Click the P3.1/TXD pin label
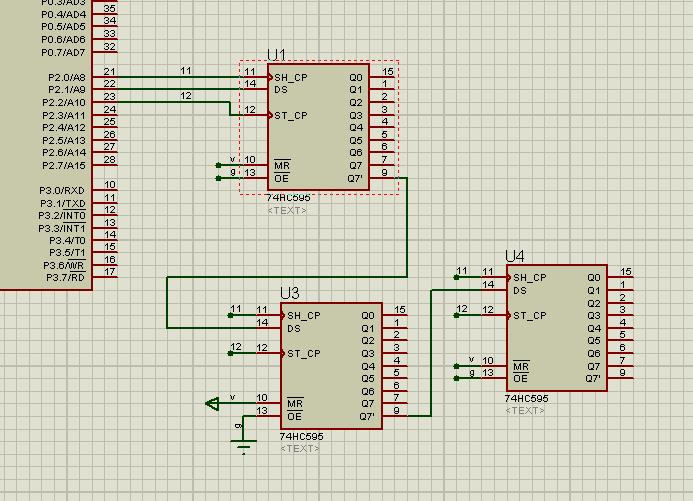Viewport: 693px width, 501px height. click(63, 204)
